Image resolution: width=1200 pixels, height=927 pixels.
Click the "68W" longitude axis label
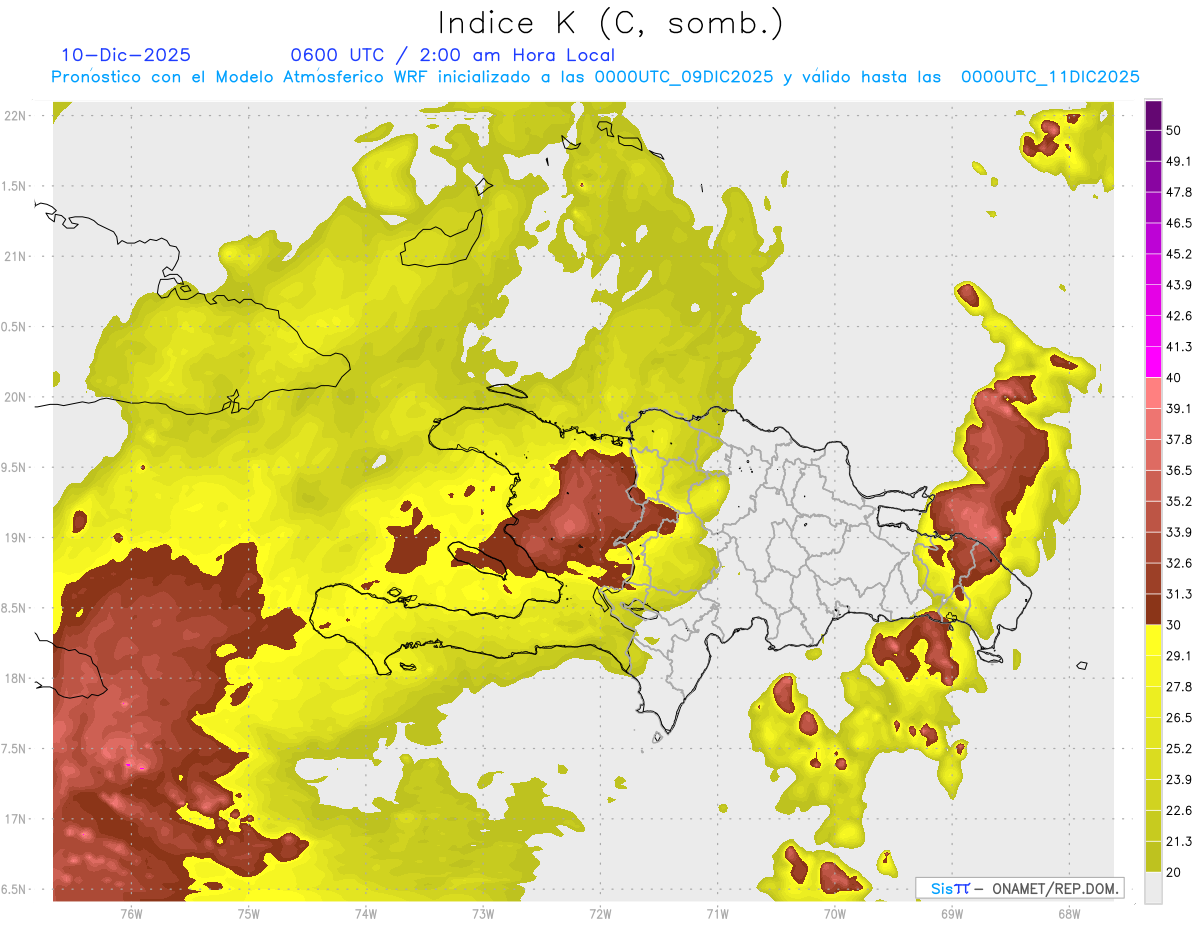click(x=1069, y=913)
